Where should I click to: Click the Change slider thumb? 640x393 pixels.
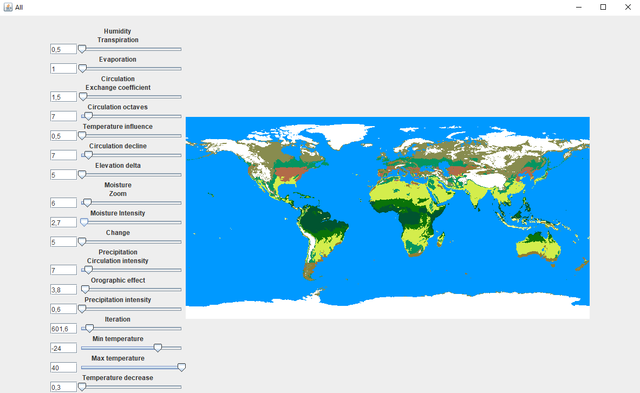82,242
